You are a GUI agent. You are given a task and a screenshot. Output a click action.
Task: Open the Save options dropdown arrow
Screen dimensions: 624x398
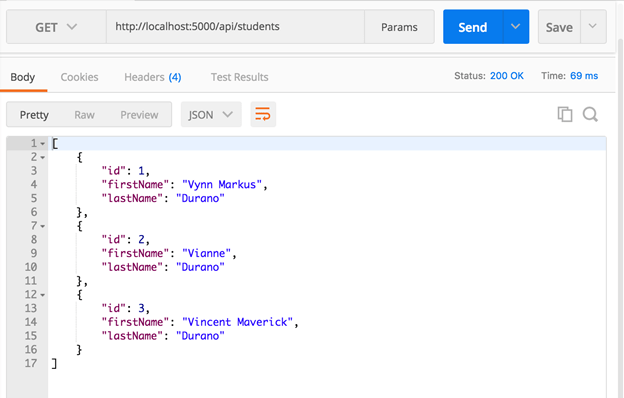593,27
